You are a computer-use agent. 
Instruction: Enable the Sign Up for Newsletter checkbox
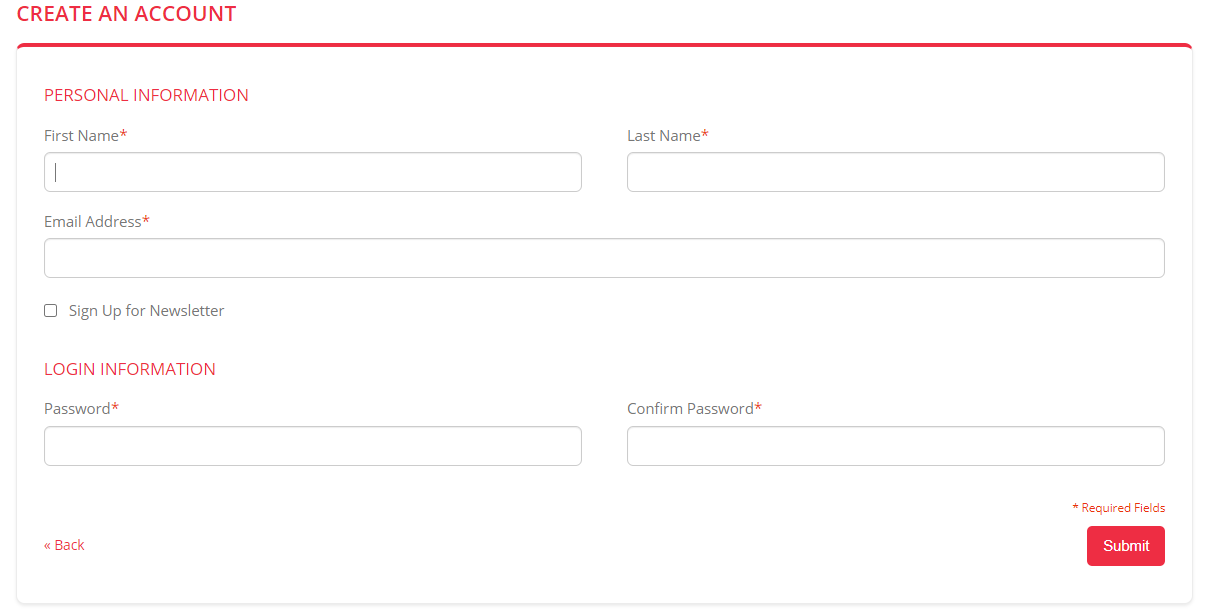(51, 311)
